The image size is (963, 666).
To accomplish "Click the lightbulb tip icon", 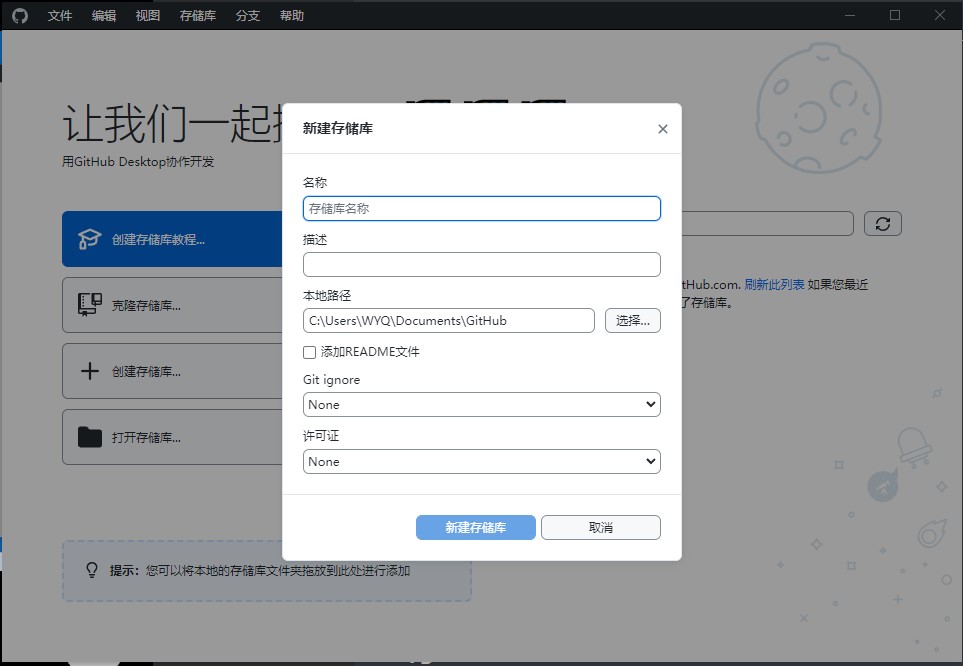I will point(92,570).
